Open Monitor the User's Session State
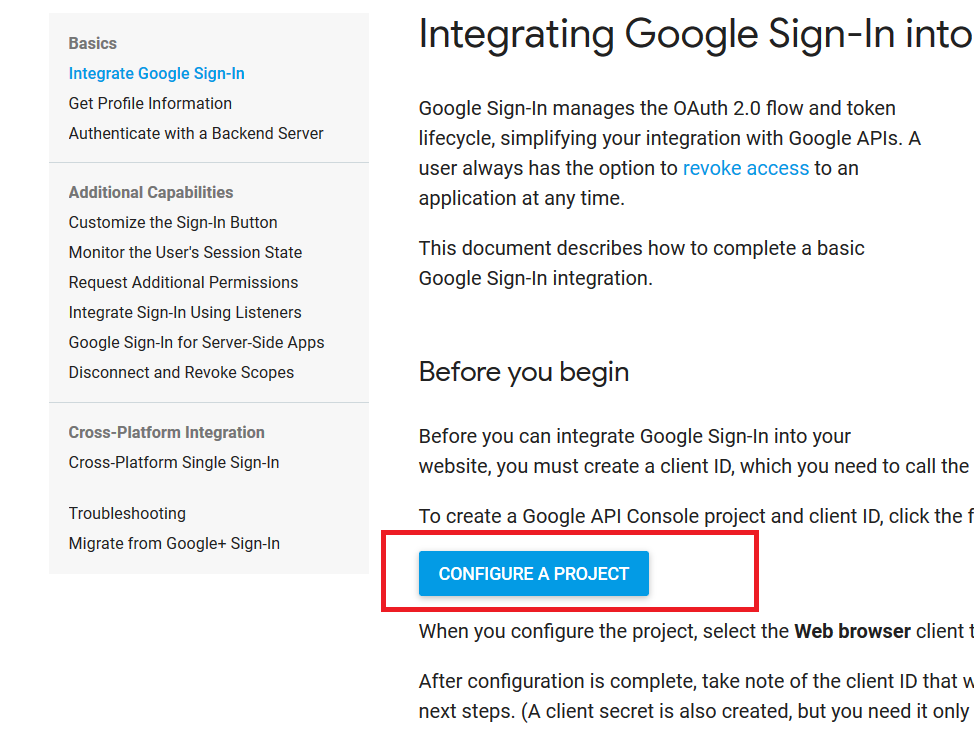Image resolution: width=974 pixels, height=729 pixels. point(185,252)
